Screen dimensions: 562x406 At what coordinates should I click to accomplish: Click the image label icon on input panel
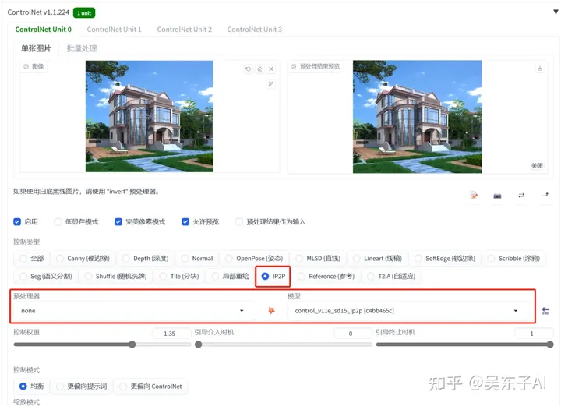click(x=26, y=66)
